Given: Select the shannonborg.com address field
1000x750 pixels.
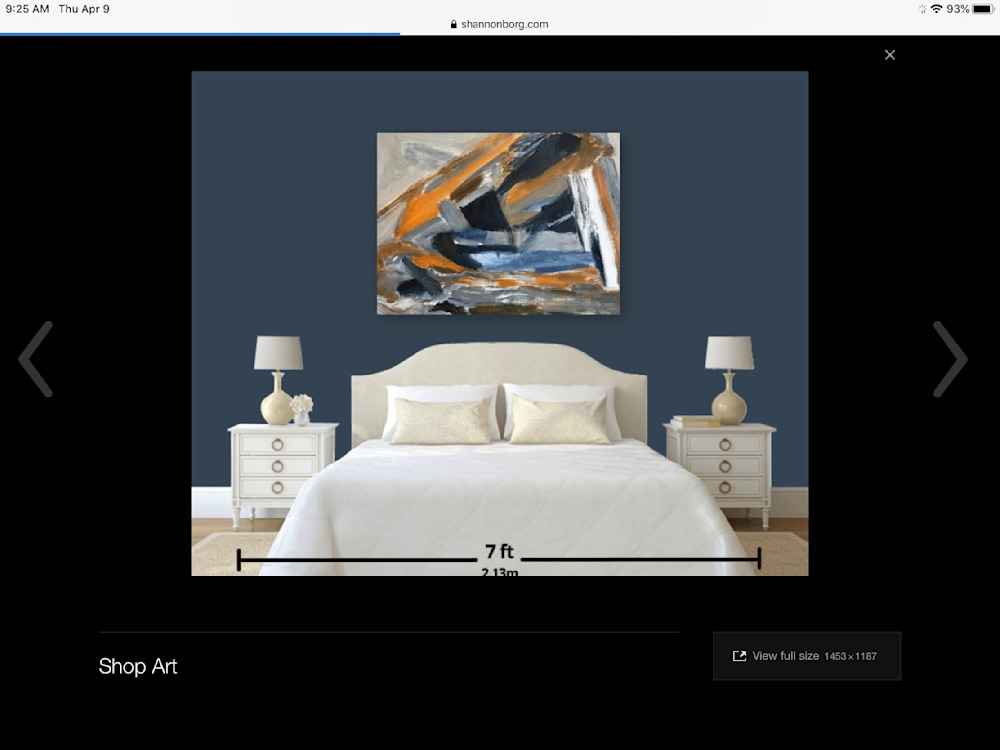Looking at the screenshot, I should point(504,25).
